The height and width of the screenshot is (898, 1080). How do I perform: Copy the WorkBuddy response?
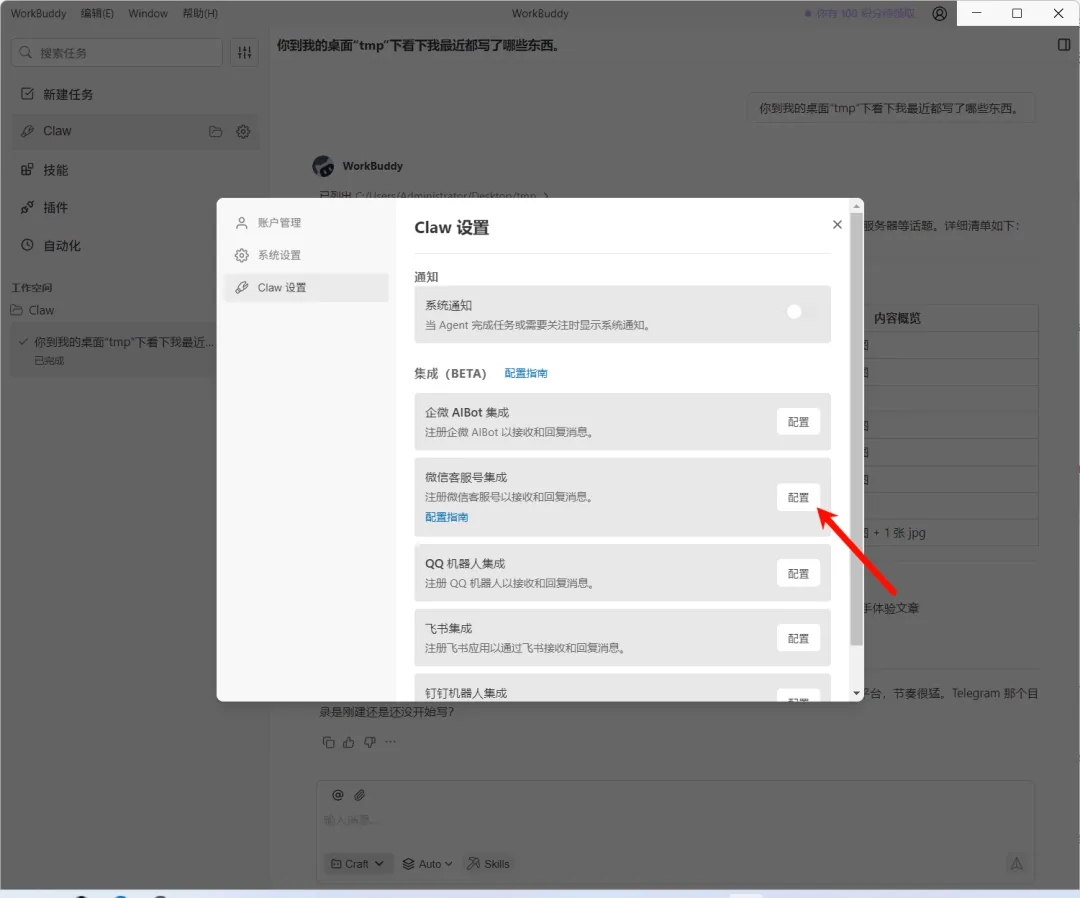click(x=329, y=742)
